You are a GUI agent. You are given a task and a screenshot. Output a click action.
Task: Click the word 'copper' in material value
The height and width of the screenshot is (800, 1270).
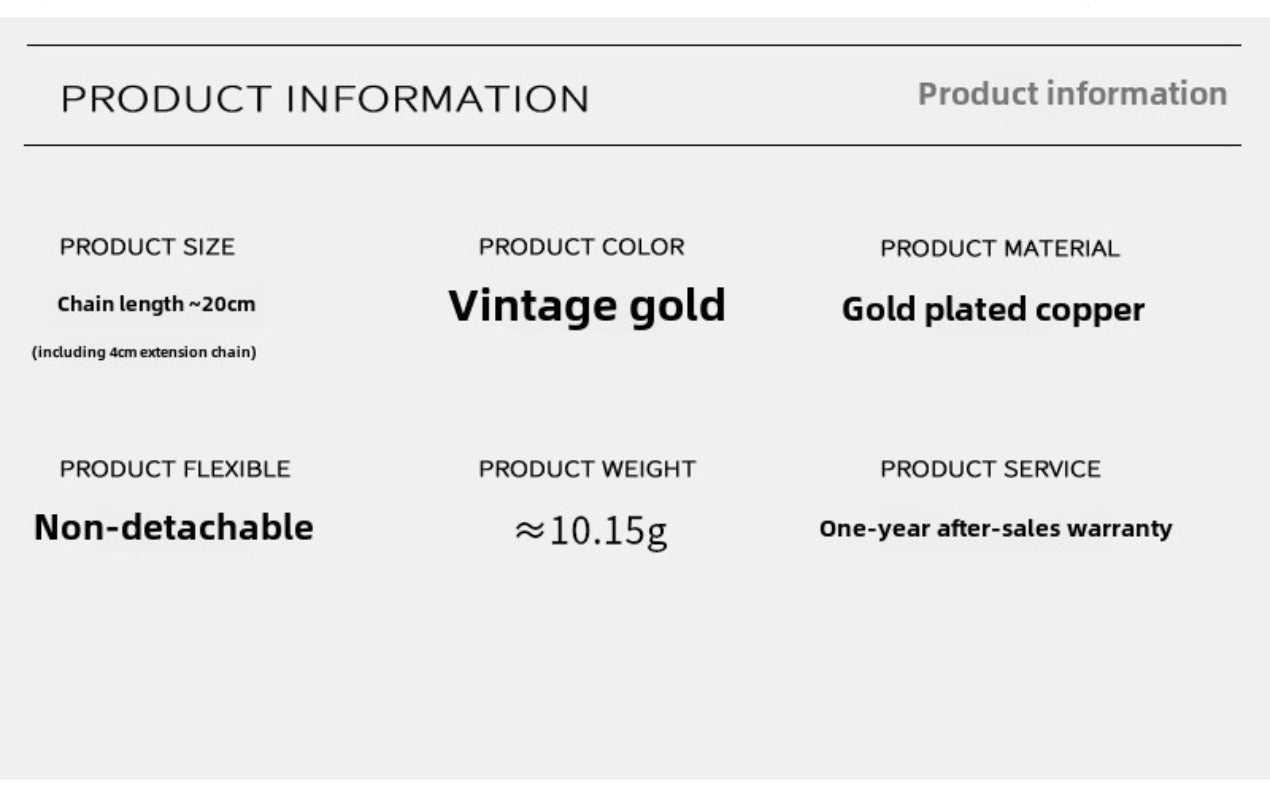pos(1090,310)
